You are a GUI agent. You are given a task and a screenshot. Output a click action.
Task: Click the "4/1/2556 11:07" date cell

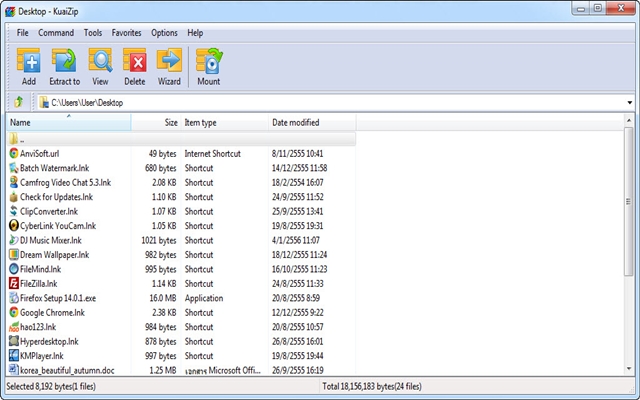(x=296, y=240)
